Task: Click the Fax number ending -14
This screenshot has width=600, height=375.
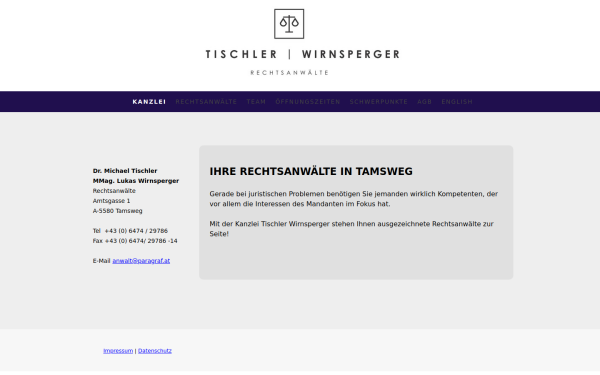Action: 135,241
